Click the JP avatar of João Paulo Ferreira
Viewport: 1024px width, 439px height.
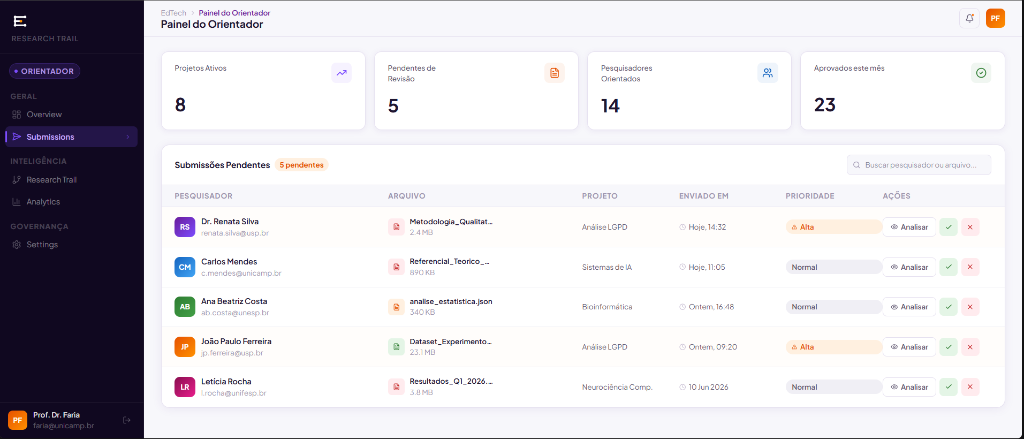tap(185, 347)
